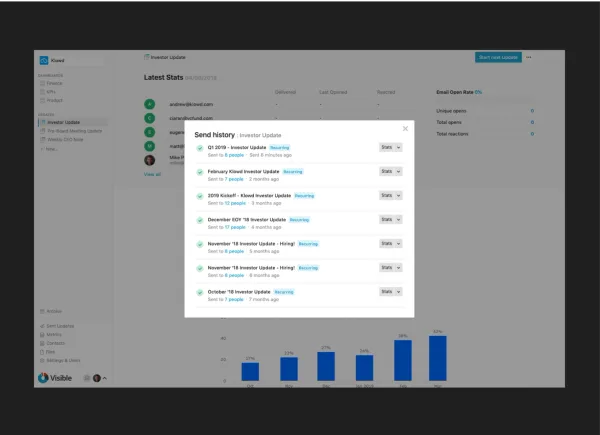Screen dimensions: 600x435
Task: Click Stats button for February Kiowd Investor Update
Action: pyautogui.click(x=387, y=171)
